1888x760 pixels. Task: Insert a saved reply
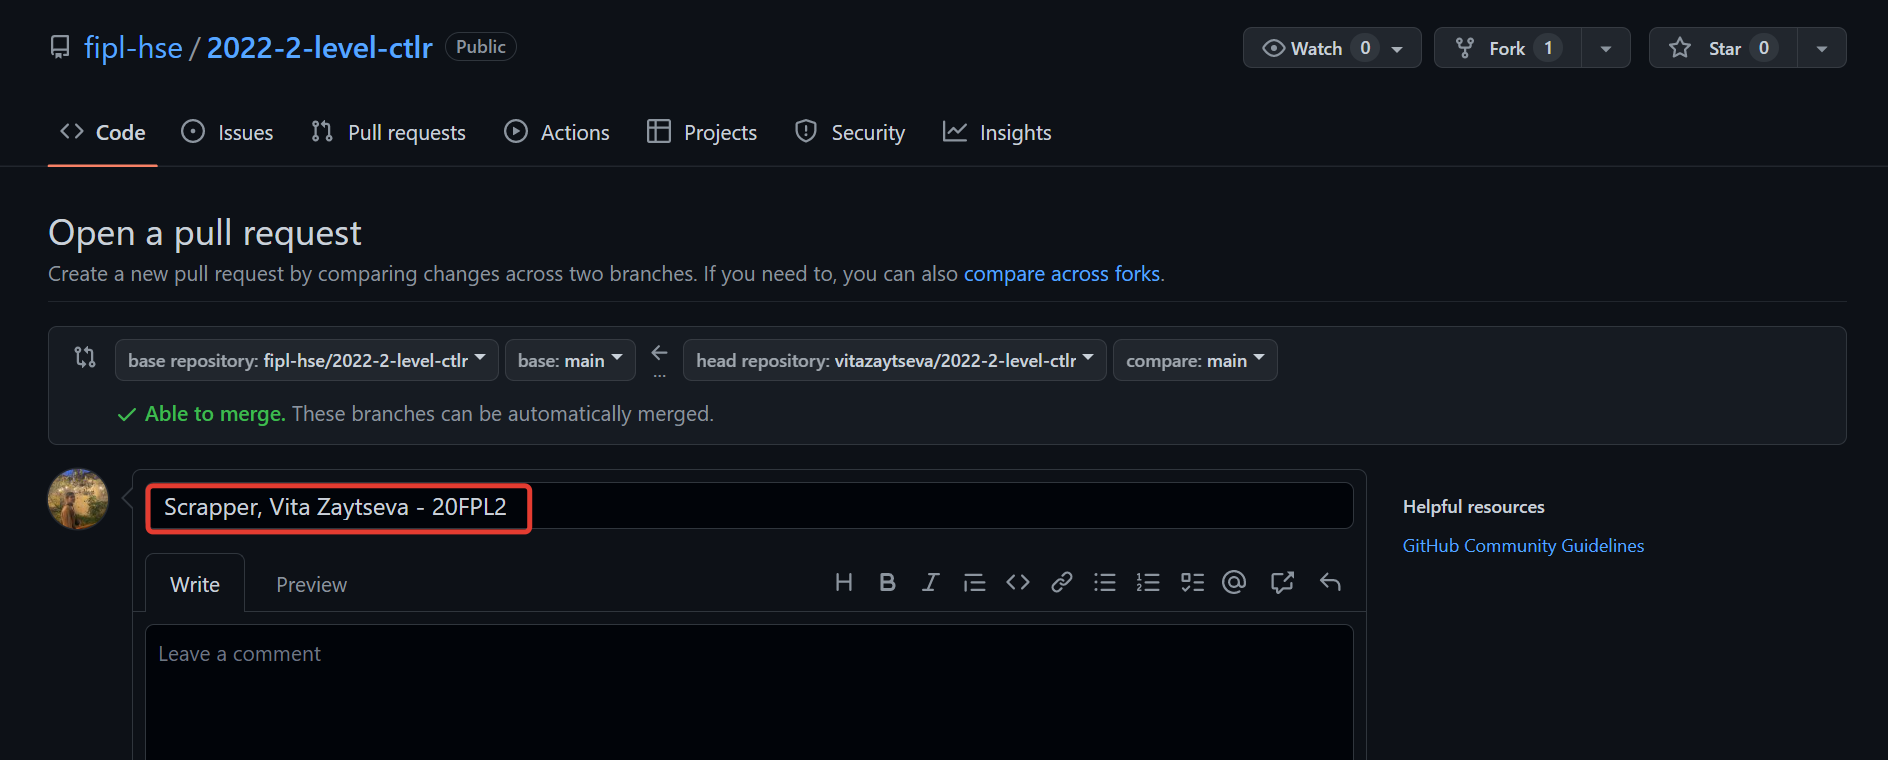tap(1330, 582)
